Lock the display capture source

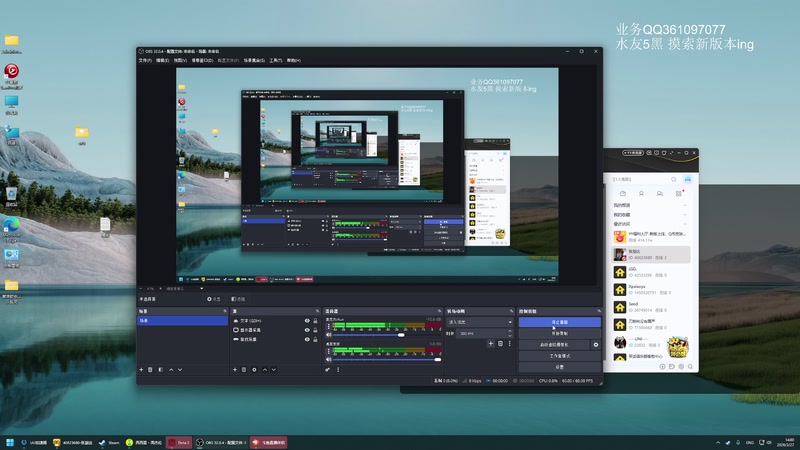point(315,330)
